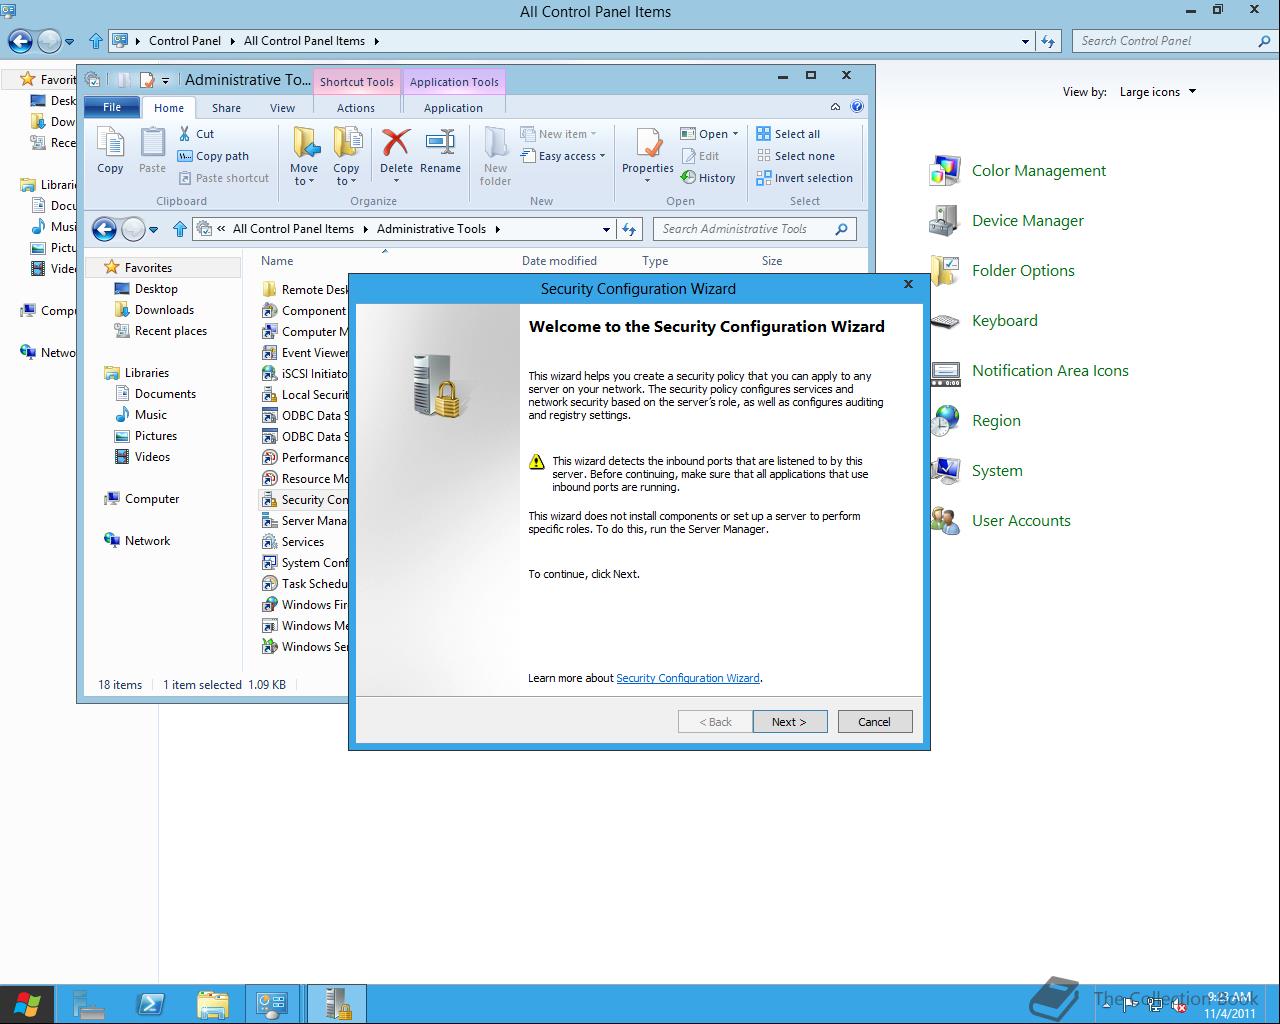This screenshot has height=1024, width=1280.
Task: Open Server Manager from the taskbar
Action: (x=89, y=1004)
